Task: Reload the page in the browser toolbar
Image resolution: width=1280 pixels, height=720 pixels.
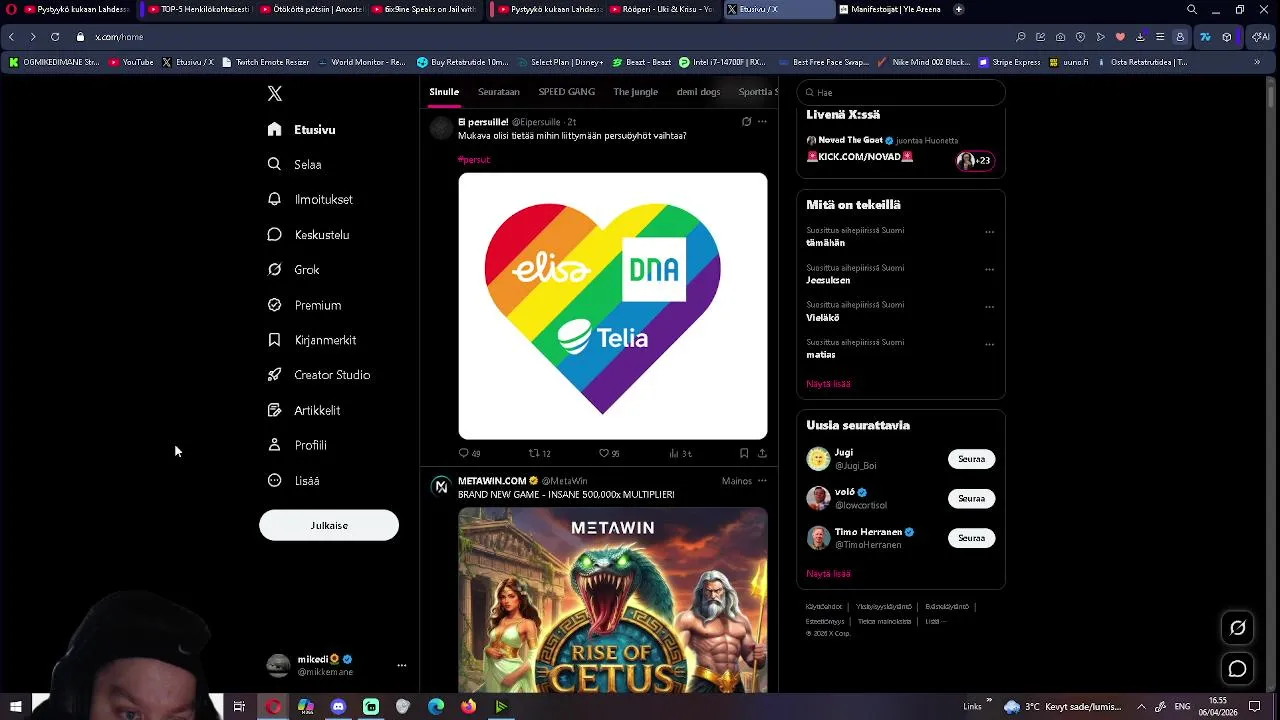Action: tap(55, 37)
